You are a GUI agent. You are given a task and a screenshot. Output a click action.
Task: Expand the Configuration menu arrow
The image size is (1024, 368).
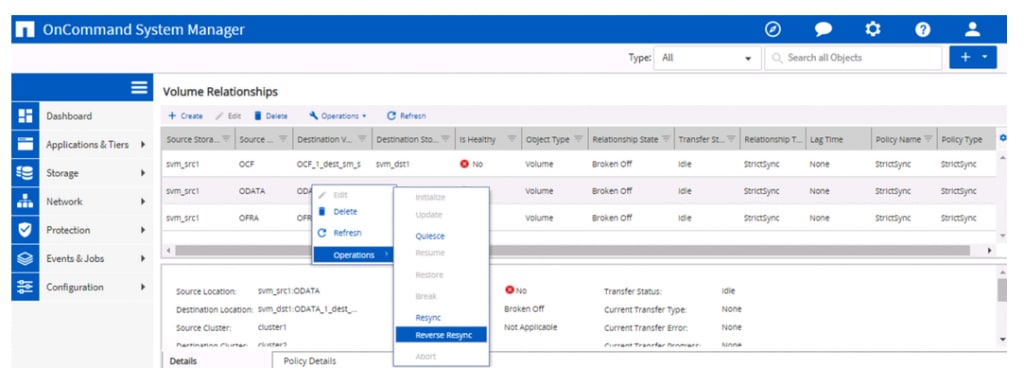[x=142, y=287]
